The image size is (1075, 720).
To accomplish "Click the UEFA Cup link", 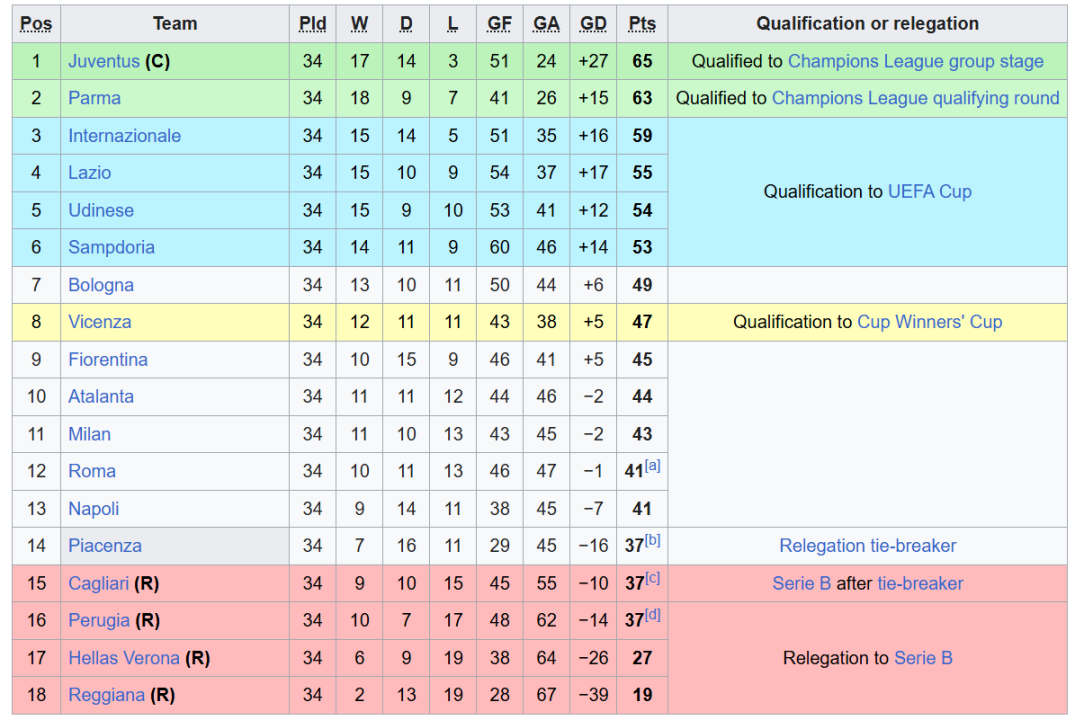I will 929,191.
